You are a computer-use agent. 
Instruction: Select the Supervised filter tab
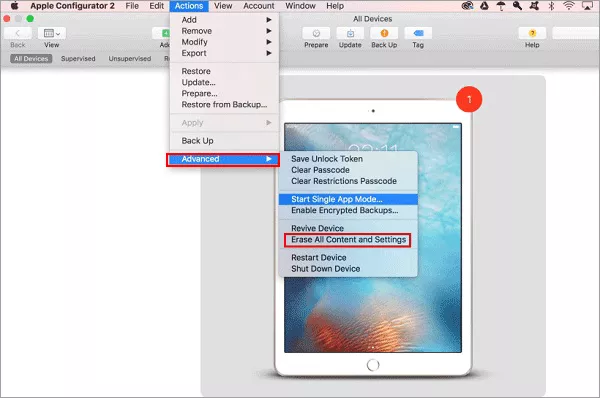(x=78, y=59)
